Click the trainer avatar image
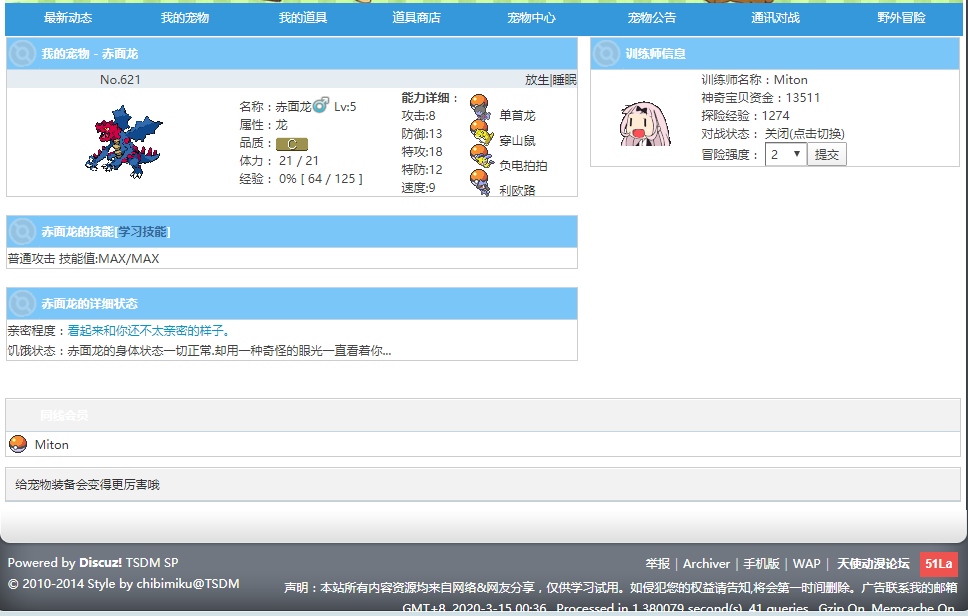 (x=645, y=124)
